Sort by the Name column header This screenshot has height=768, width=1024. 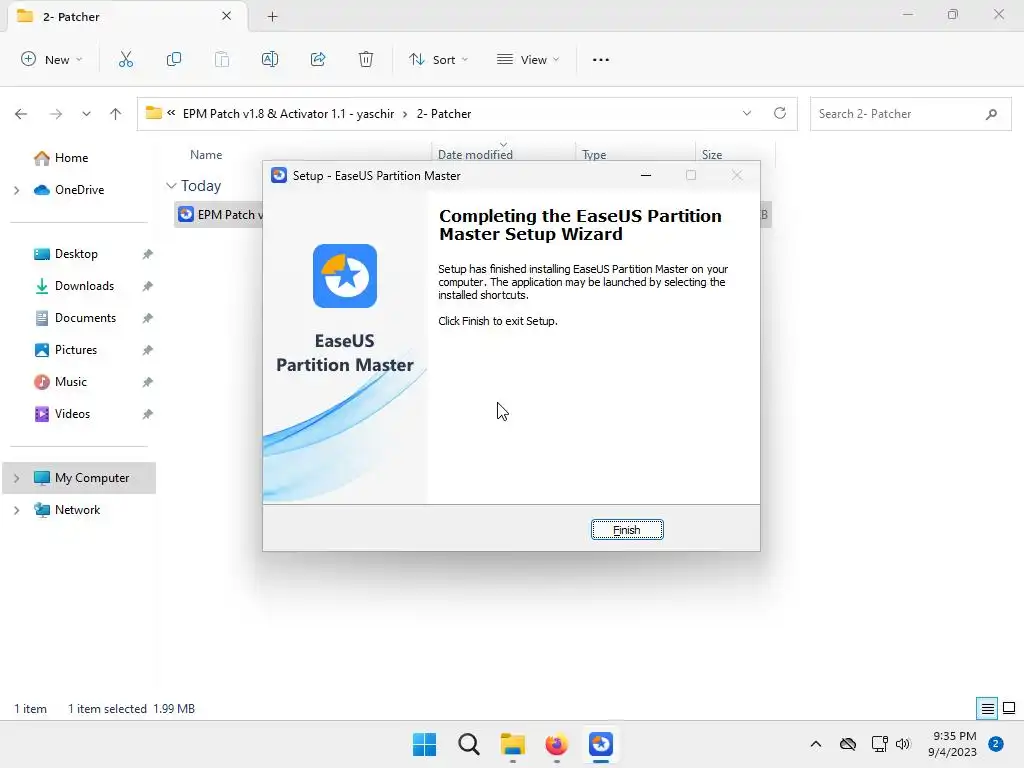(x=206, y=155)
